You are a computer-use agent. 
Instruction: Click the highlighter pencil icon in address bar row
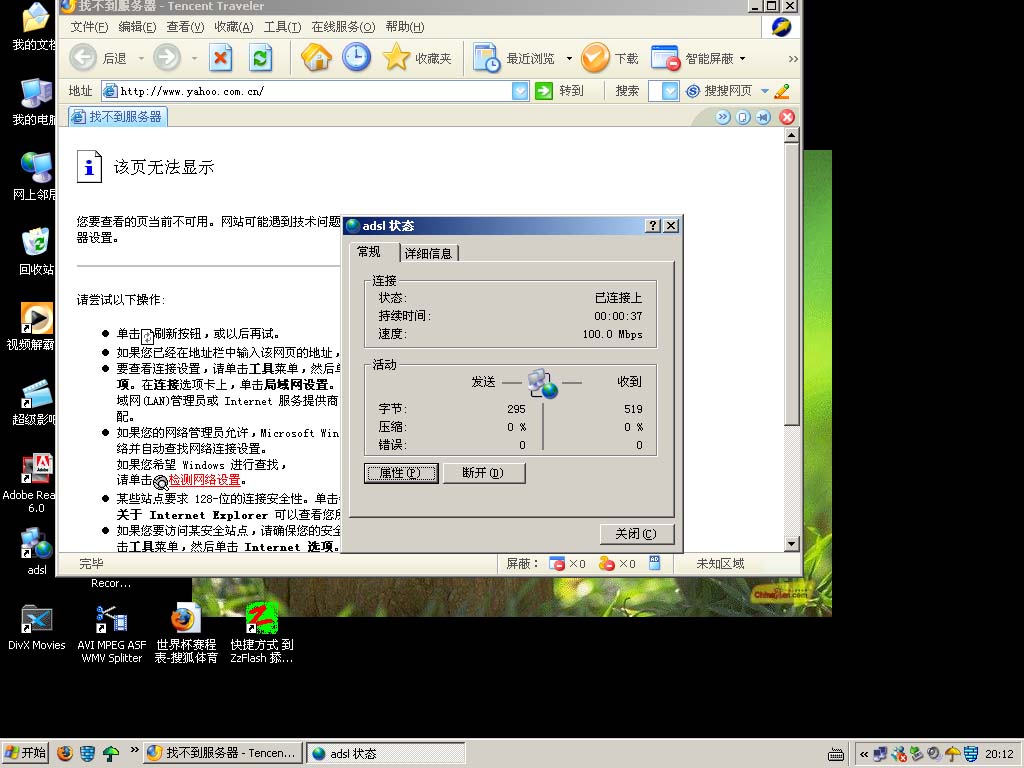point(782,91)
